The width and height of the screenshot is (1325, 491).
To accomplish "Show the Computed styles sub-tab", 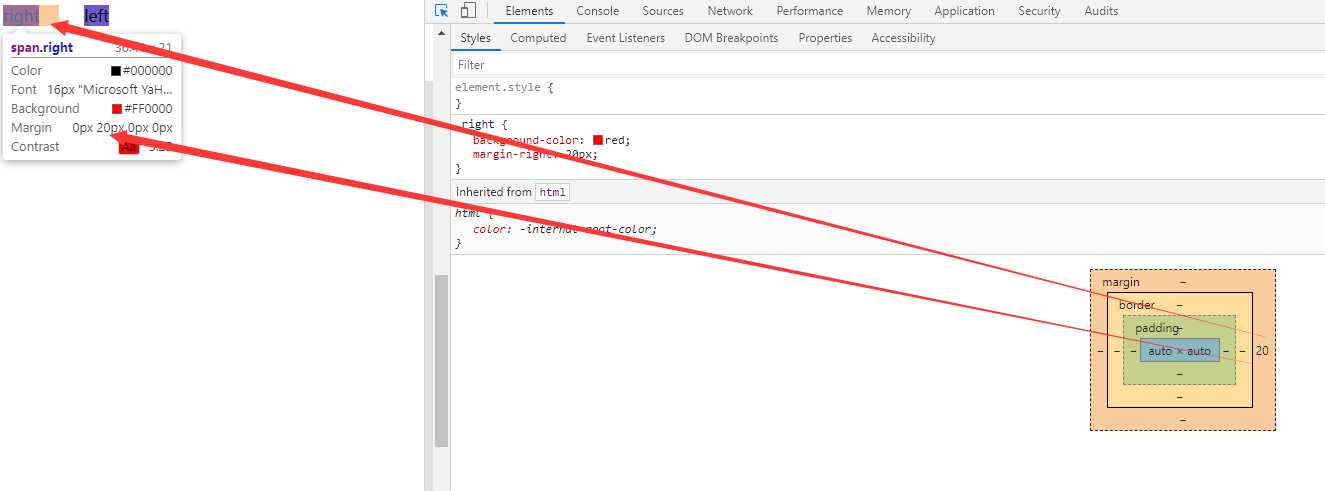I will pos(538,38).
